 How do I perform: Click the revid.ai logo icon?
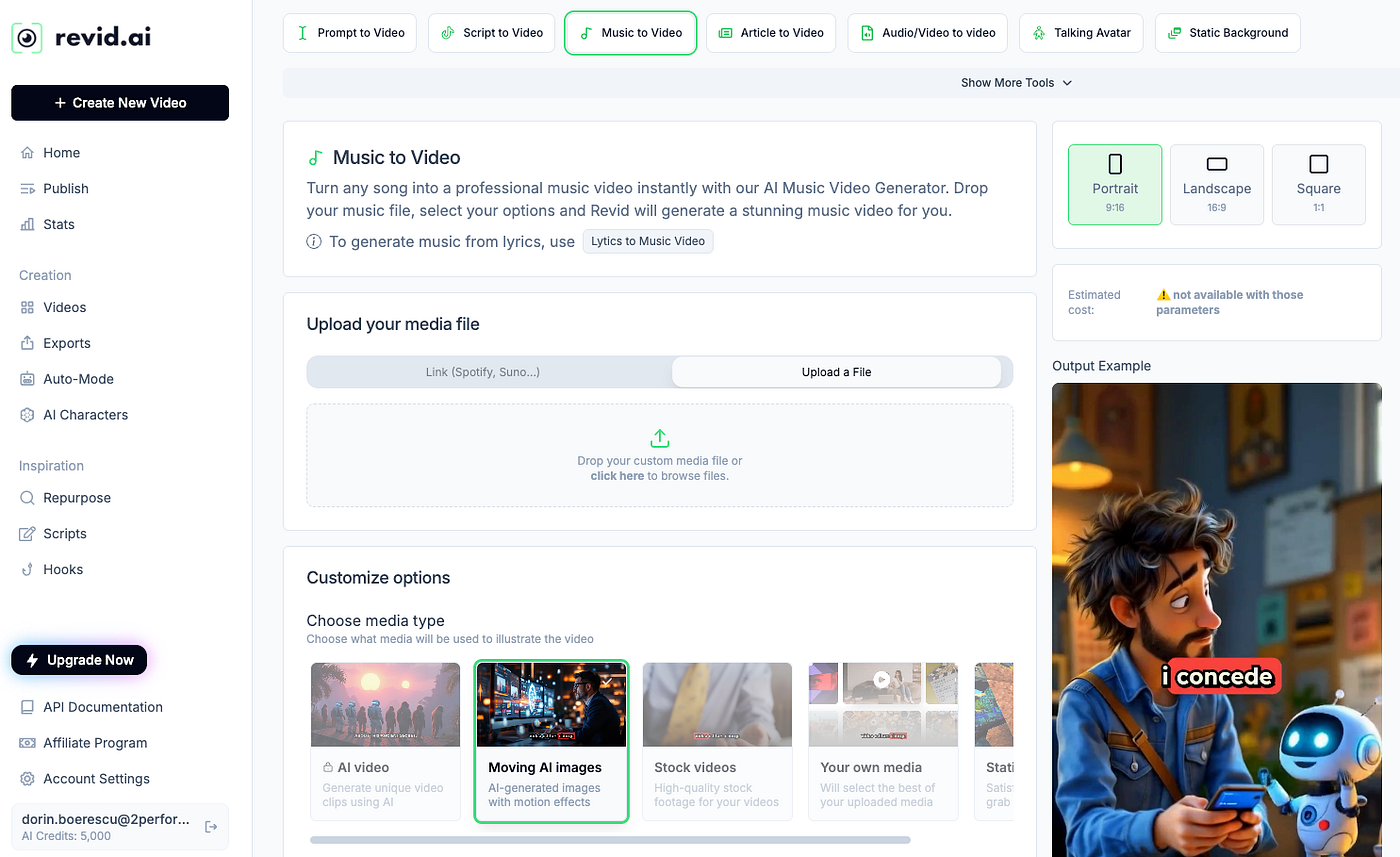point(27,38)
